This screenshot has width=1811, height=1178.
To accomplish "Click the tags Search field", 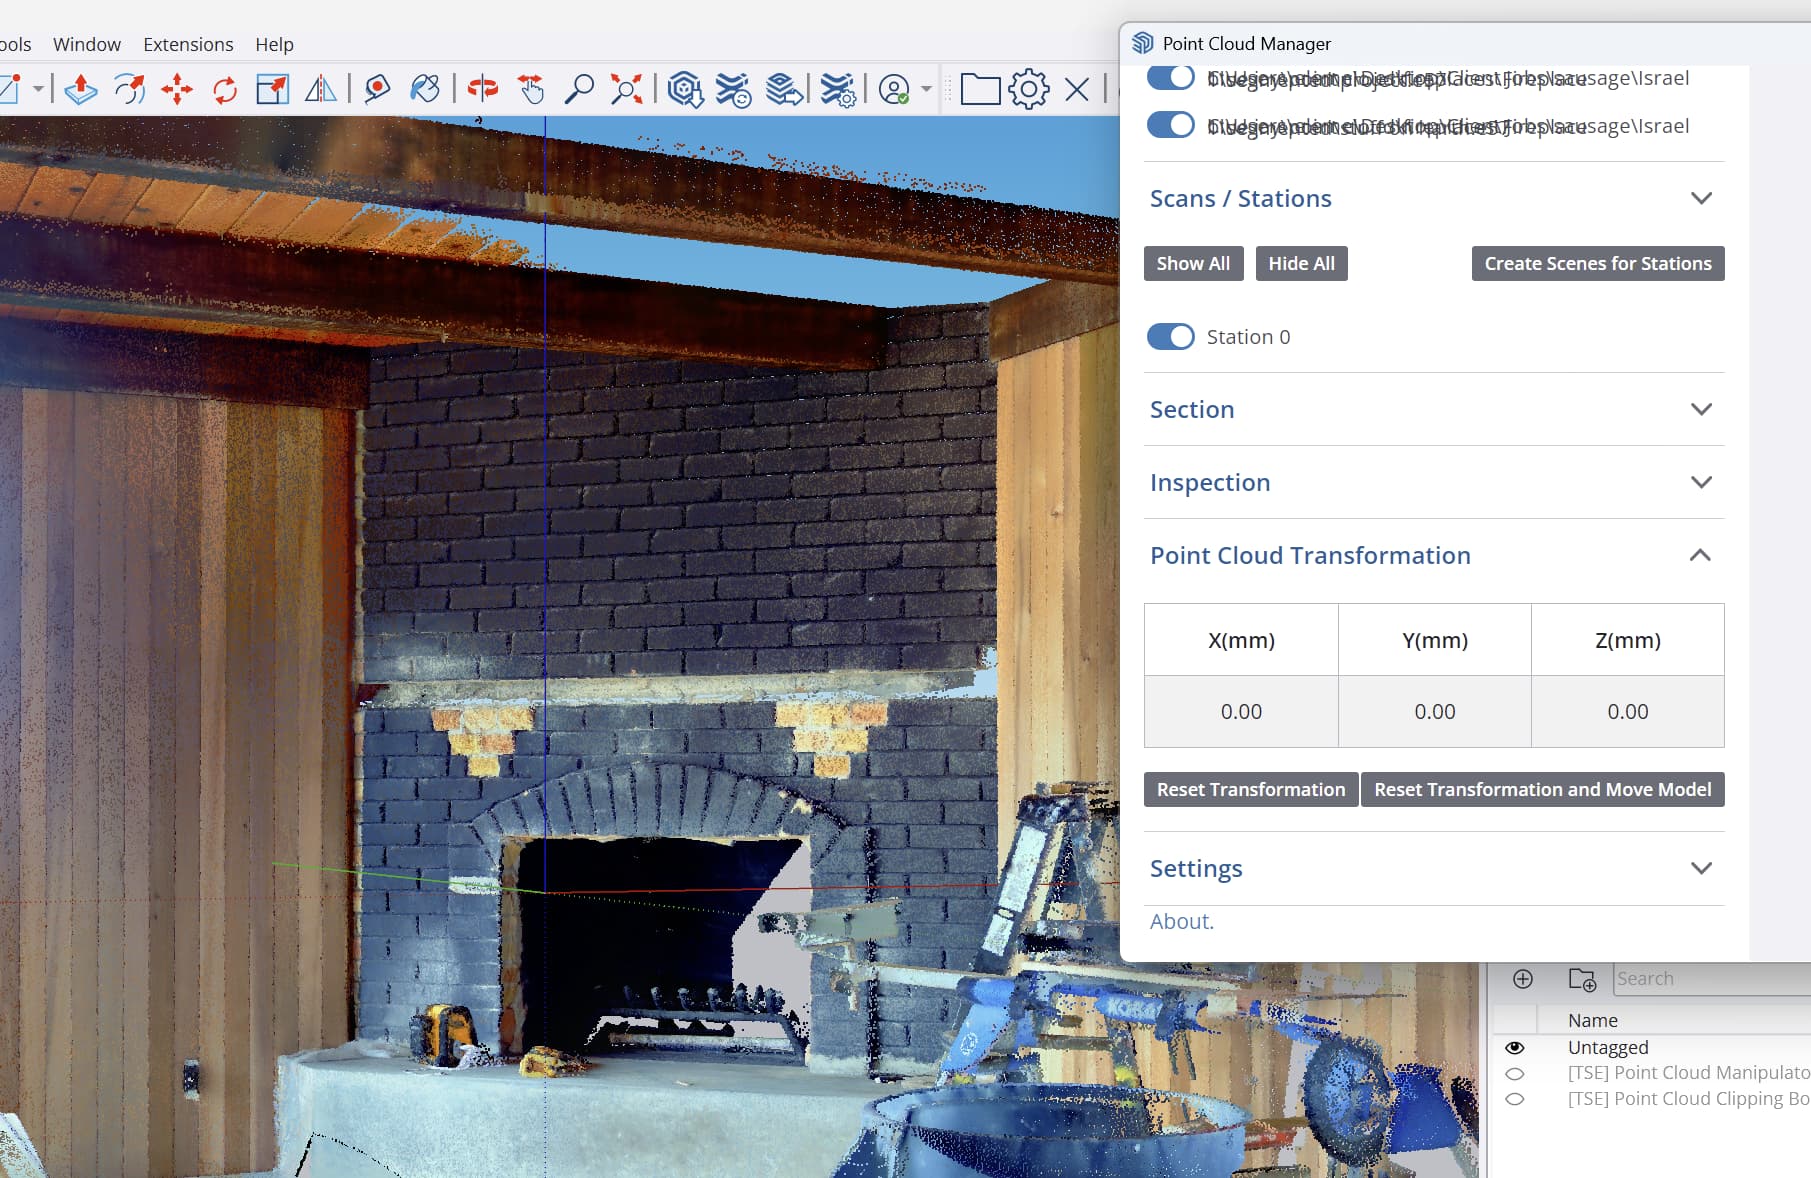I will (1710, 979).
